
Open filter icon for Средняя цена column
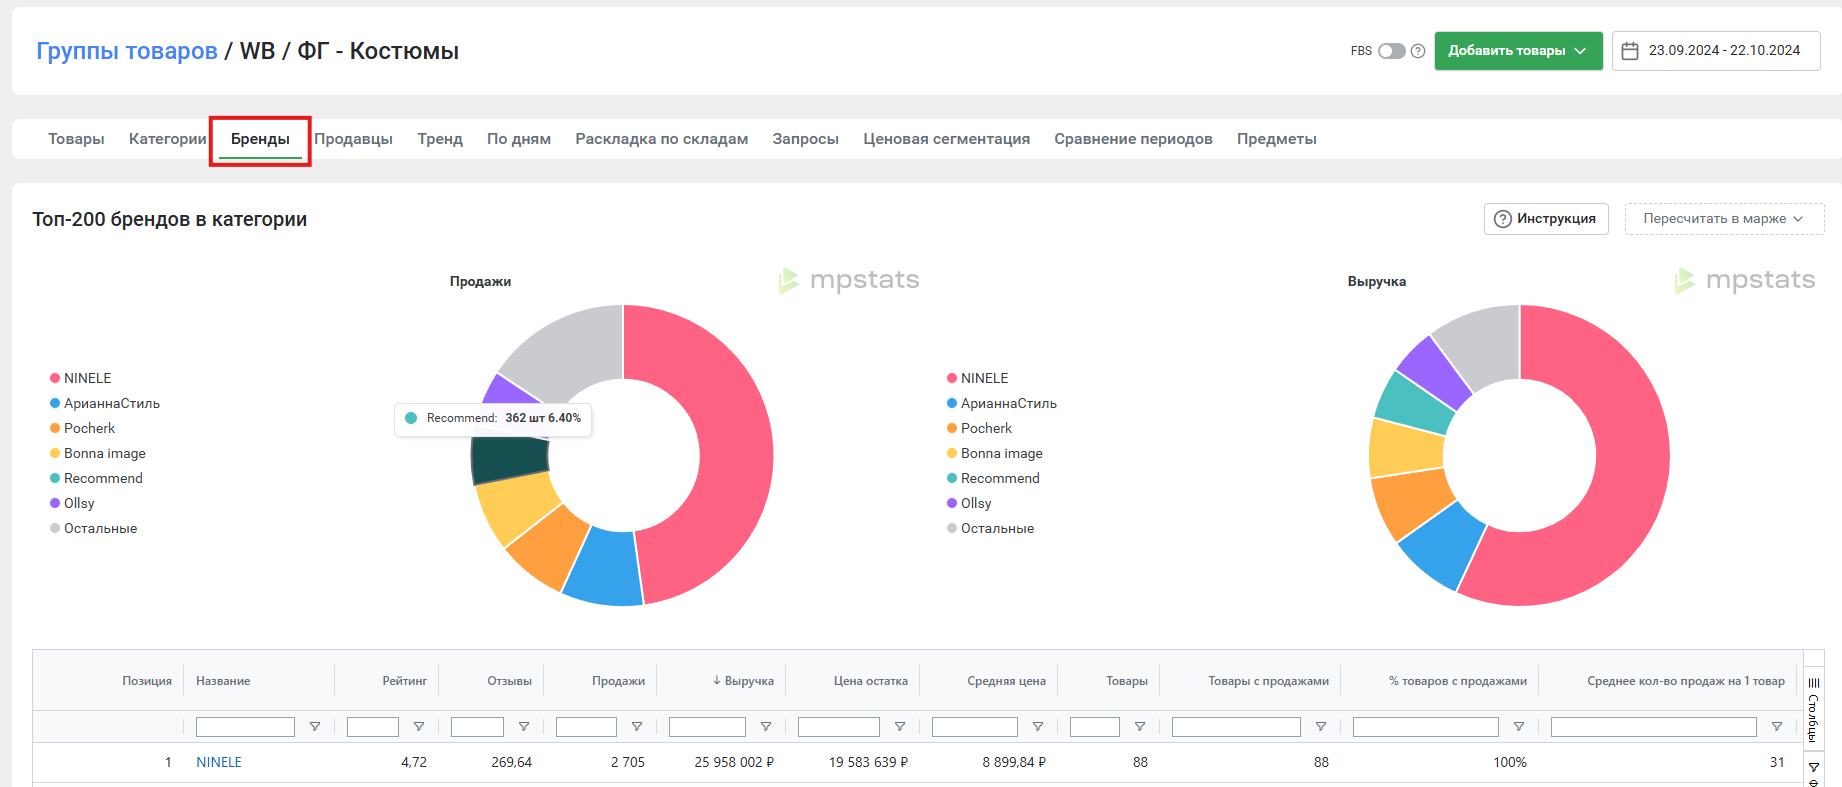1038,727
